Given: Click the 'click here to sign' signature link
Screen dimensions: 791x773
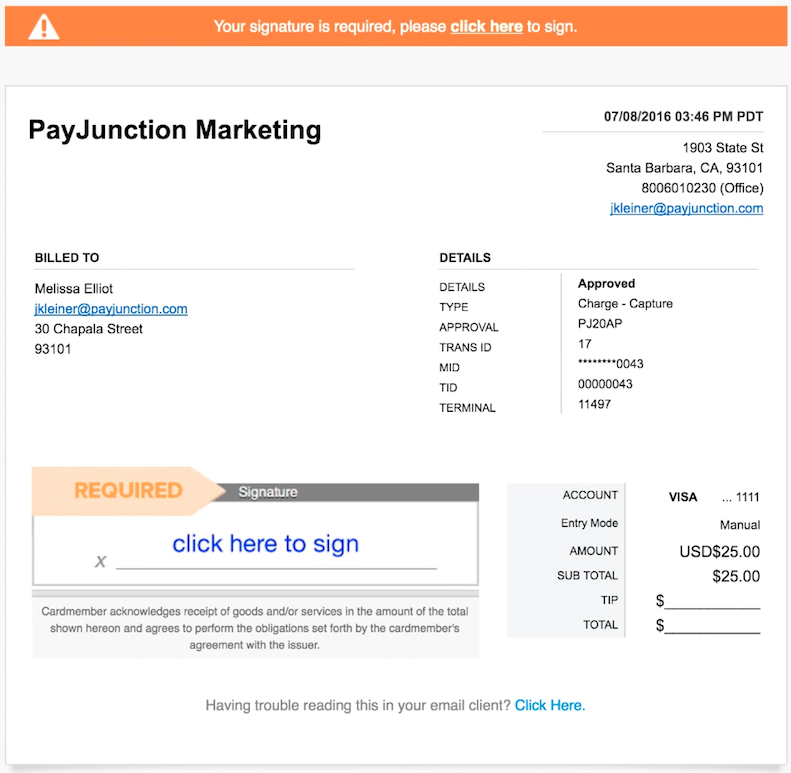Looking at the screenshot, I should (265, 543).
